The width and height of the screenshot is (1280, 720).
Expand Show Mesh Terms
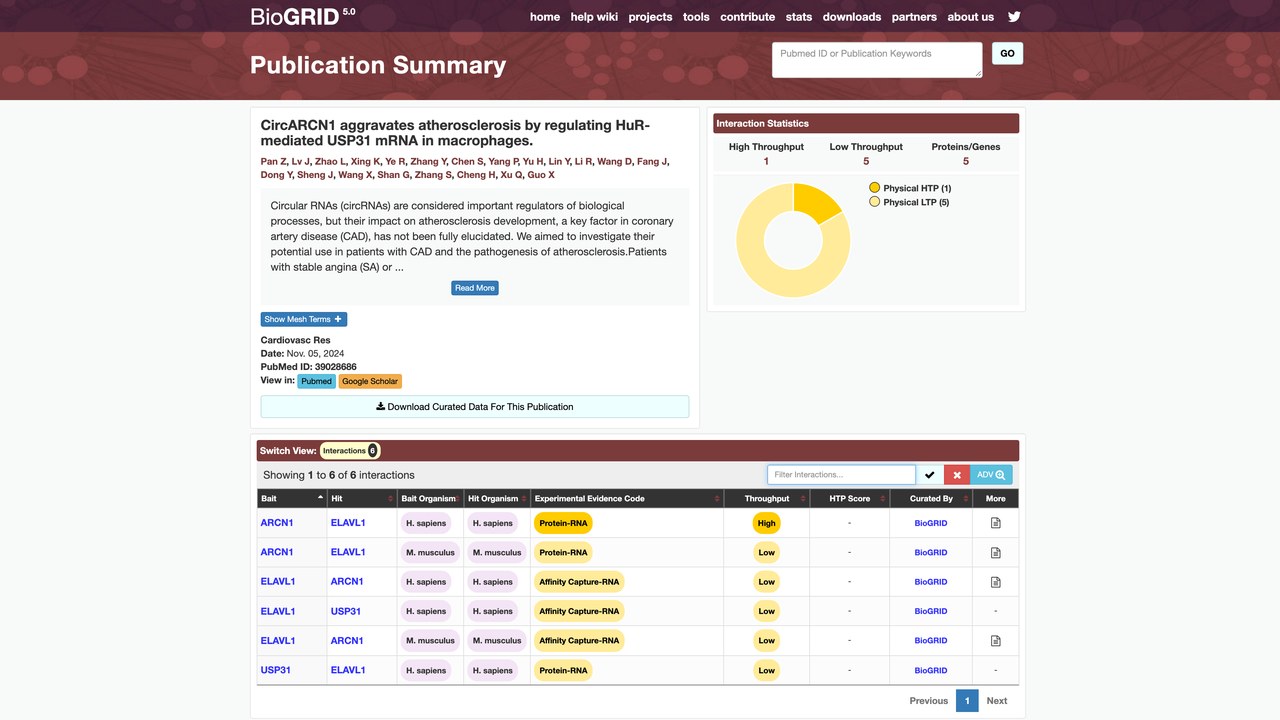[x=304, y=319]
